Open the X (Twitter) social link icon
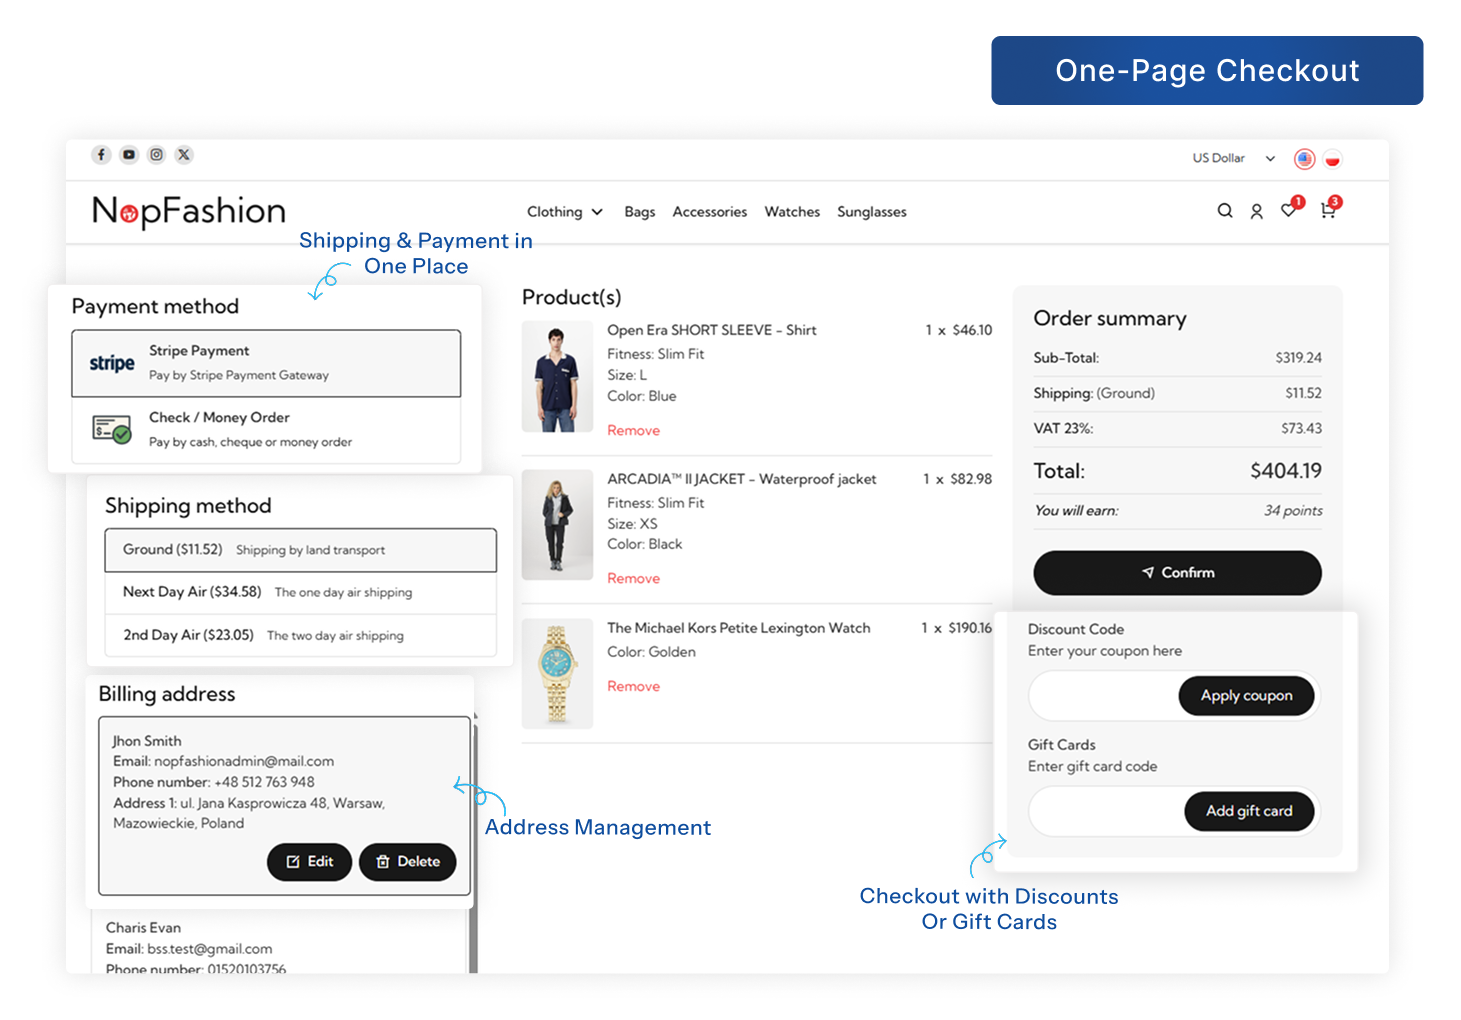The width and height of the screenshot is (1461, 1020). click(x=184, y=155)
